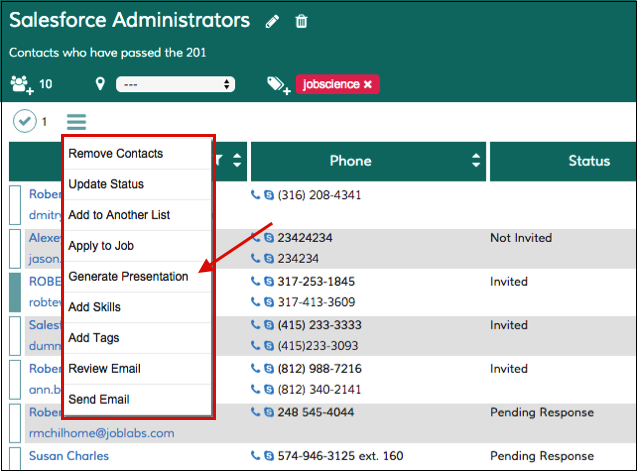Click Skype icon next to (812) 340-2141
This screenshot has width=637, height=471.
269,389
